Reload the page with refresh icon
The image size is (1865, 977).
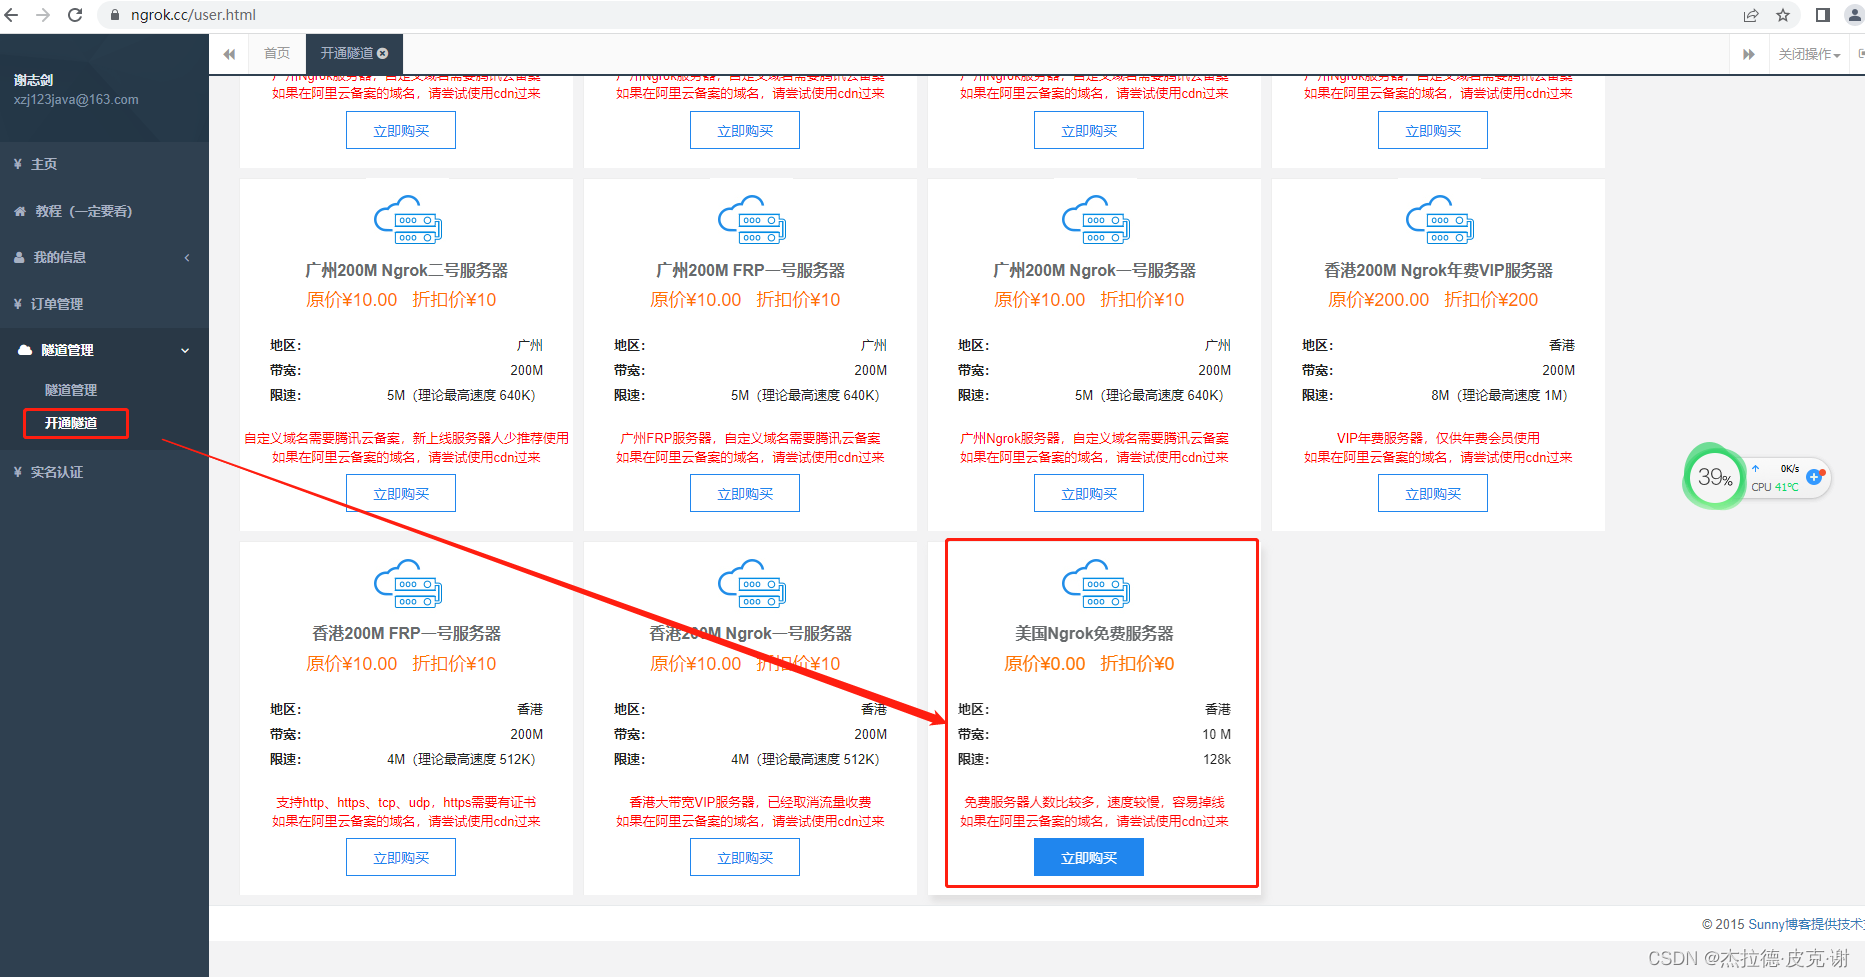tap(75, 15)
